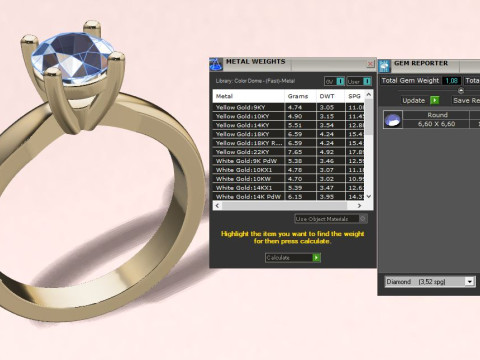
Task: Click the Calculate button
Action: tap(293, 258)
